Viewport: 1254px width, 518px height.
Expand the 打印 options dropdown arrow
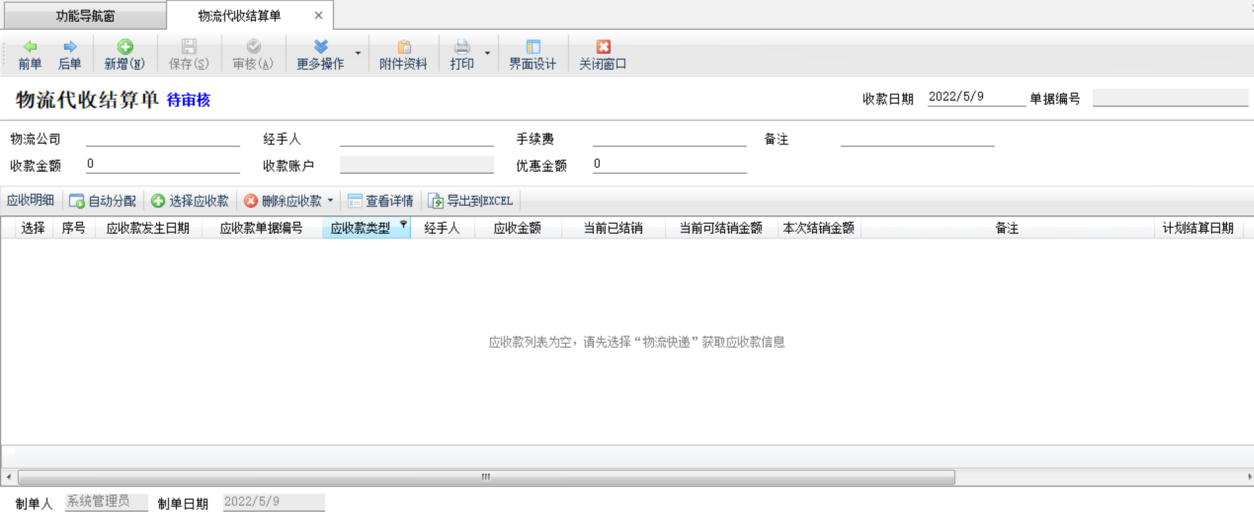pos(488,53)
